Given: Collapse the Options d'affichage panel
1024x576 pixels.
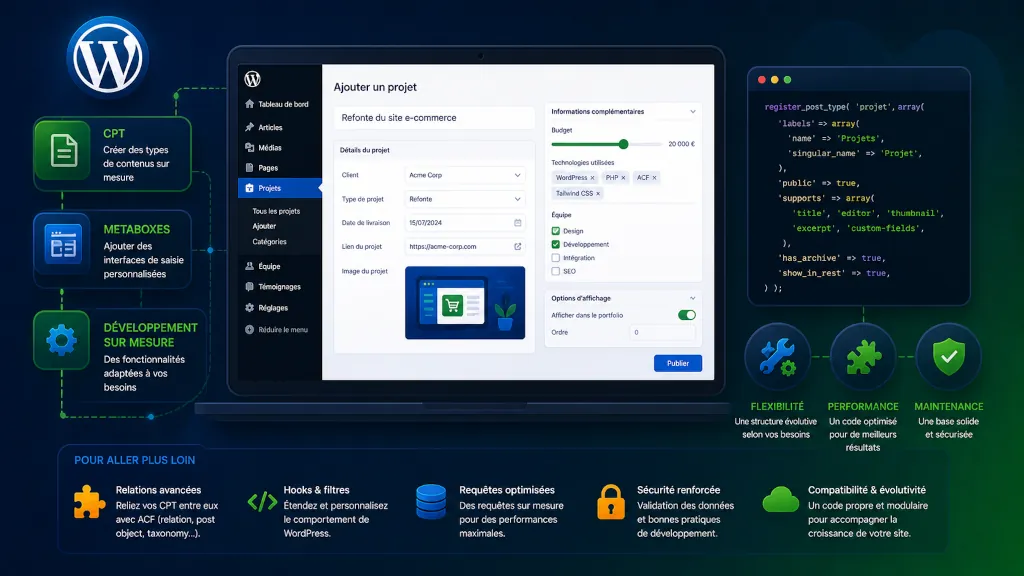Looking at the screenshot, I should 693,298.
